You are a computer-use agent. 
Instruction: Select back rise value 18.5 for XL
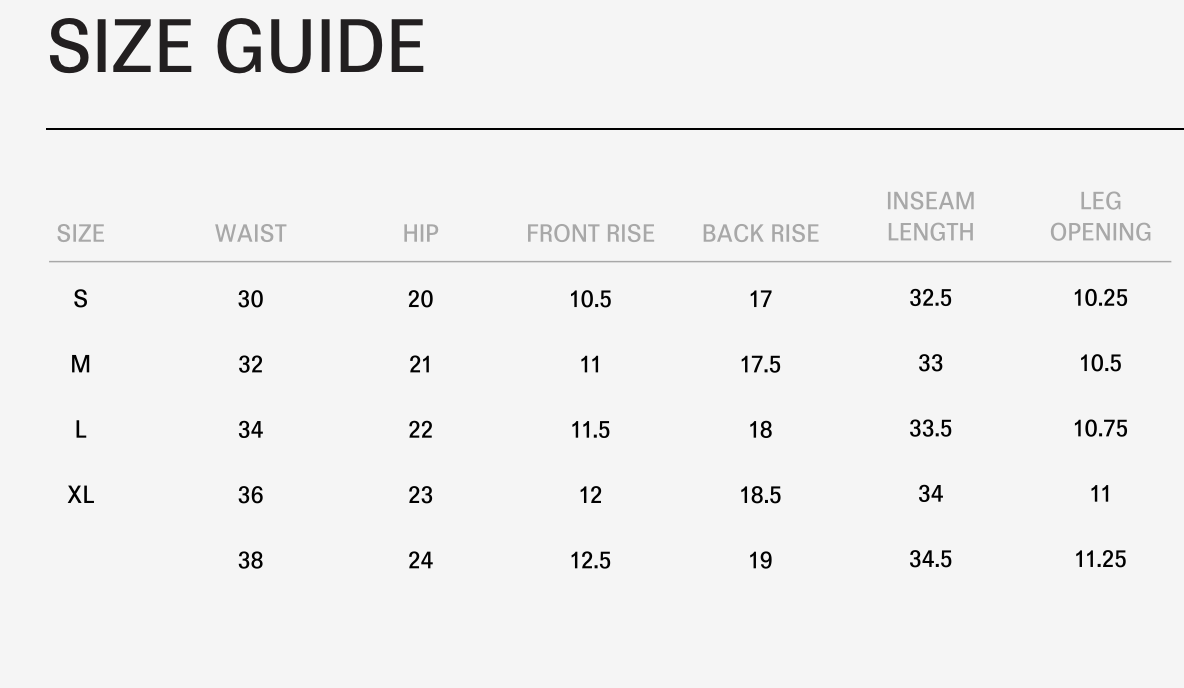760,495
